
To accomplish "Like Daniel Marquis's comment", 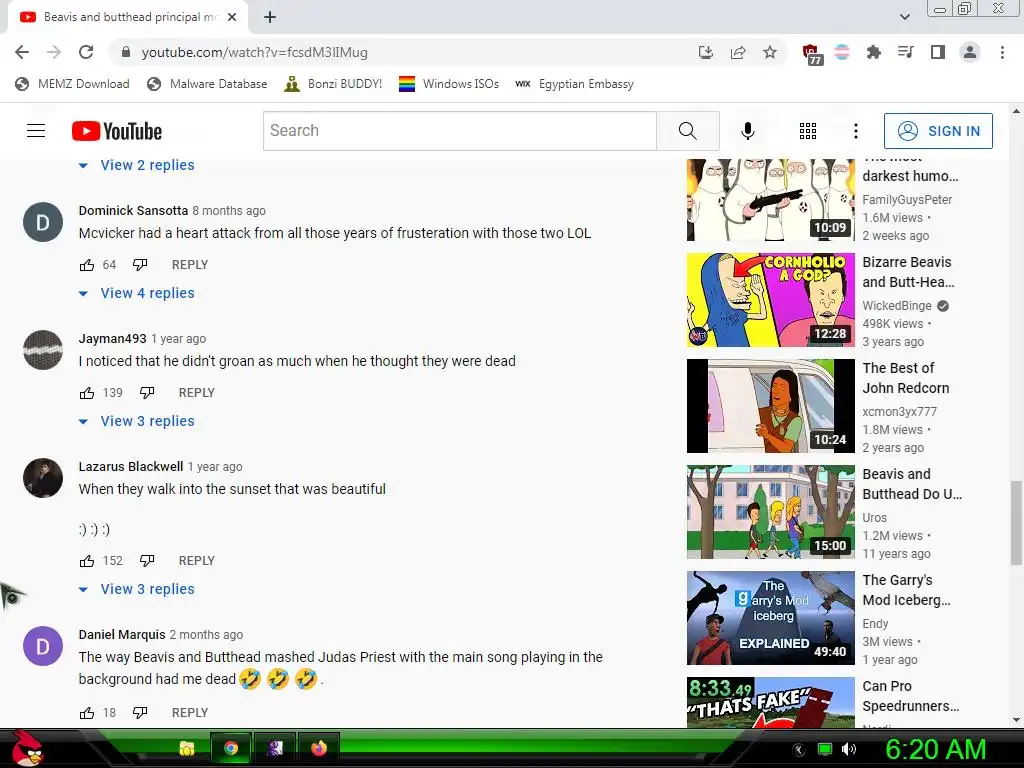I will click(x=87, y=712).
